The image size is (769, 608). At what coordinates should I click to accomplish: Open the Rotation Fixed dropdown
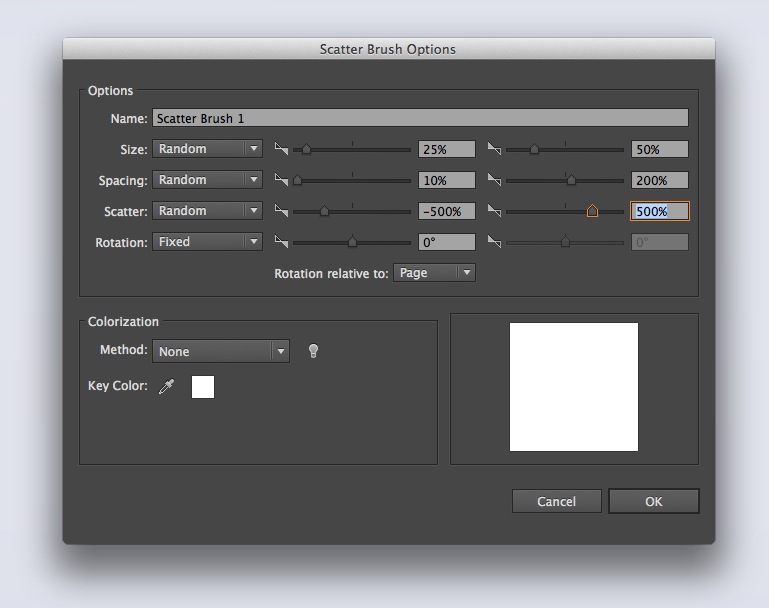[x=207, y=242]
